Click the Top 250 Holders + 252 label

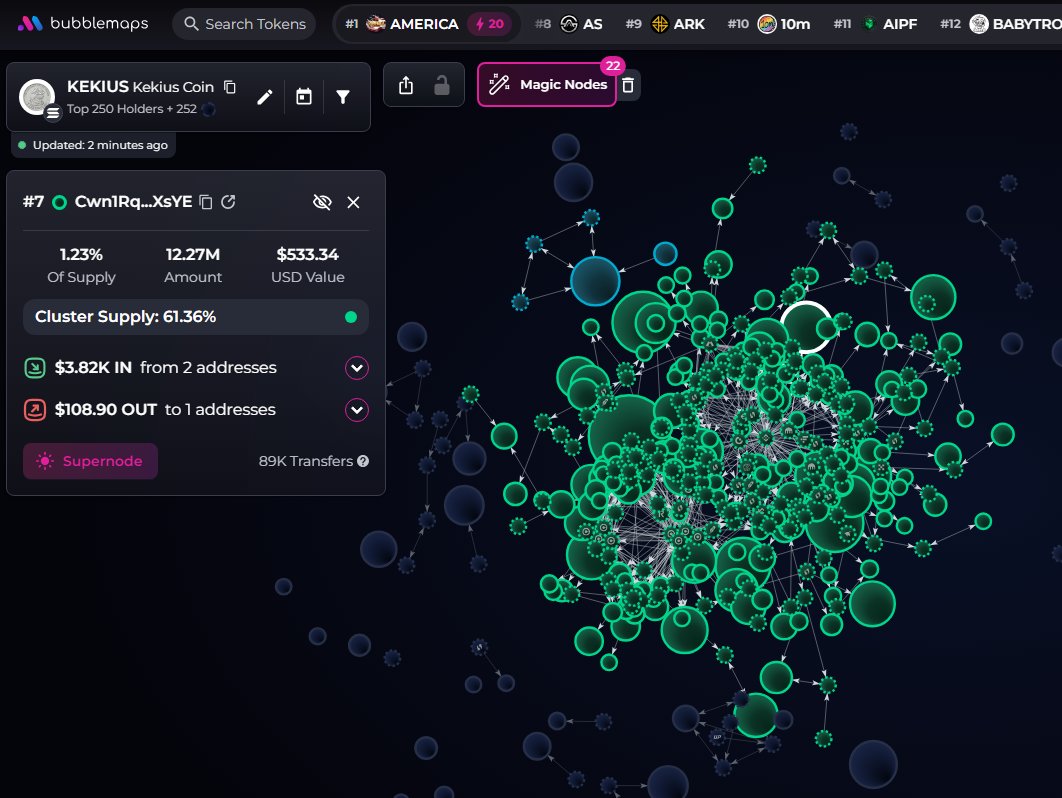(131, 109)
